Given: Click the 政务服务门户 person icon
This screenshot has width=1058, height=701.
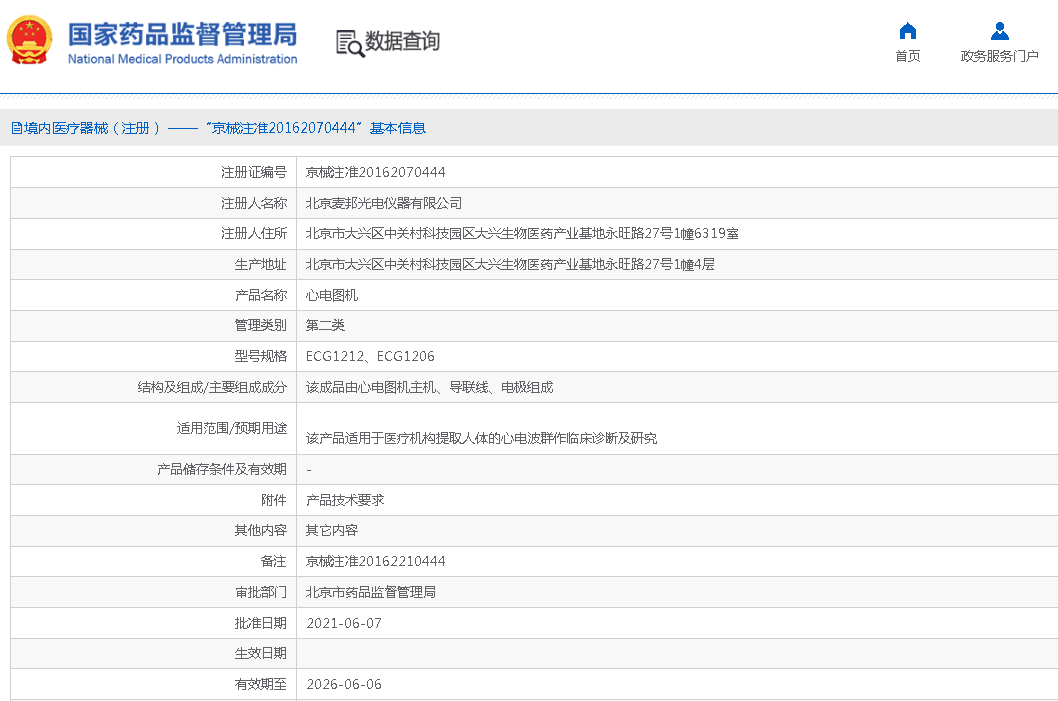Looking at the screenshot, I should (999, 31).
